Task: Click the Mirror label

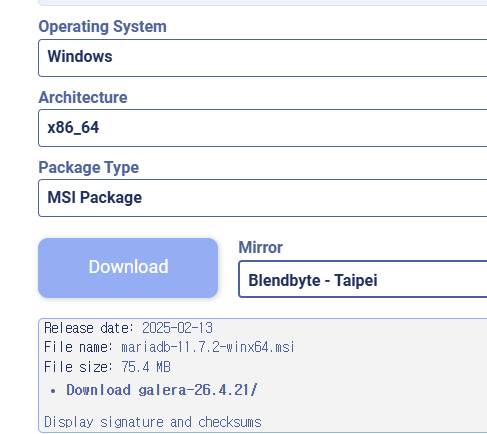Action: click(x=260, y=247)
